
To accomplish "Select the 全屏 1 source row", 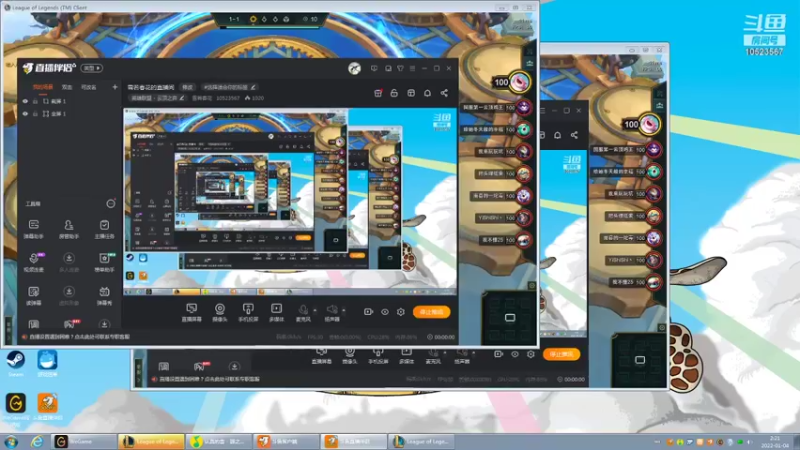I will (70, 114).
